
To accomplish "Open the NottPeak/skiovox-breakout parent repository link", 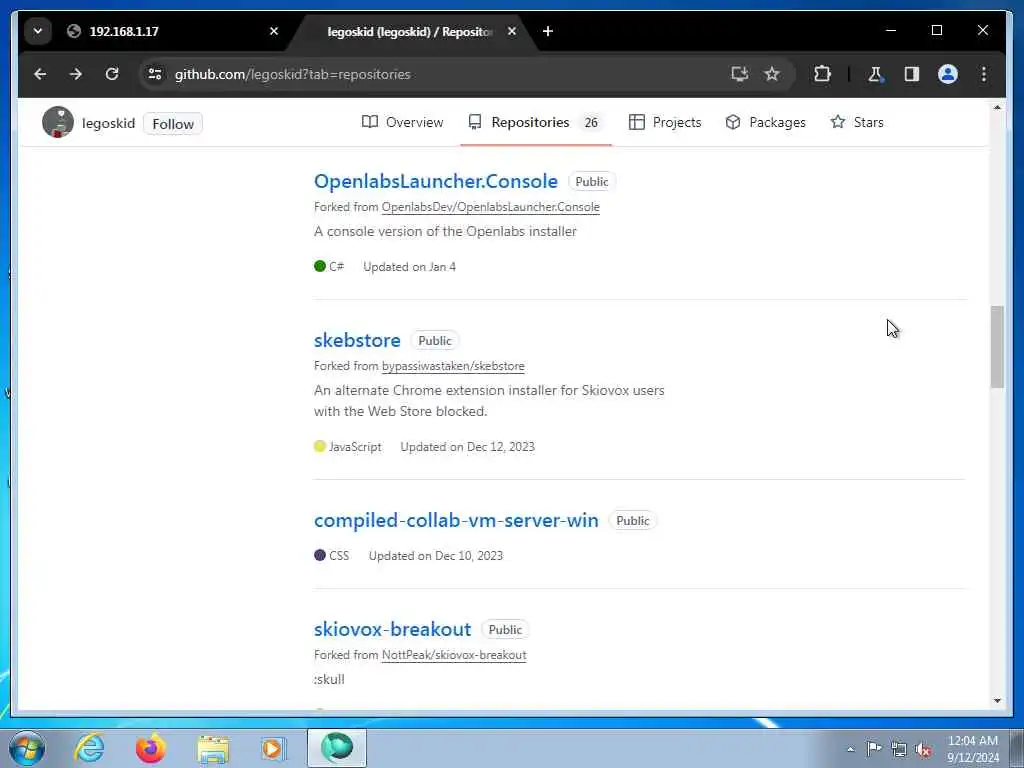I will (x=454, y=655).
